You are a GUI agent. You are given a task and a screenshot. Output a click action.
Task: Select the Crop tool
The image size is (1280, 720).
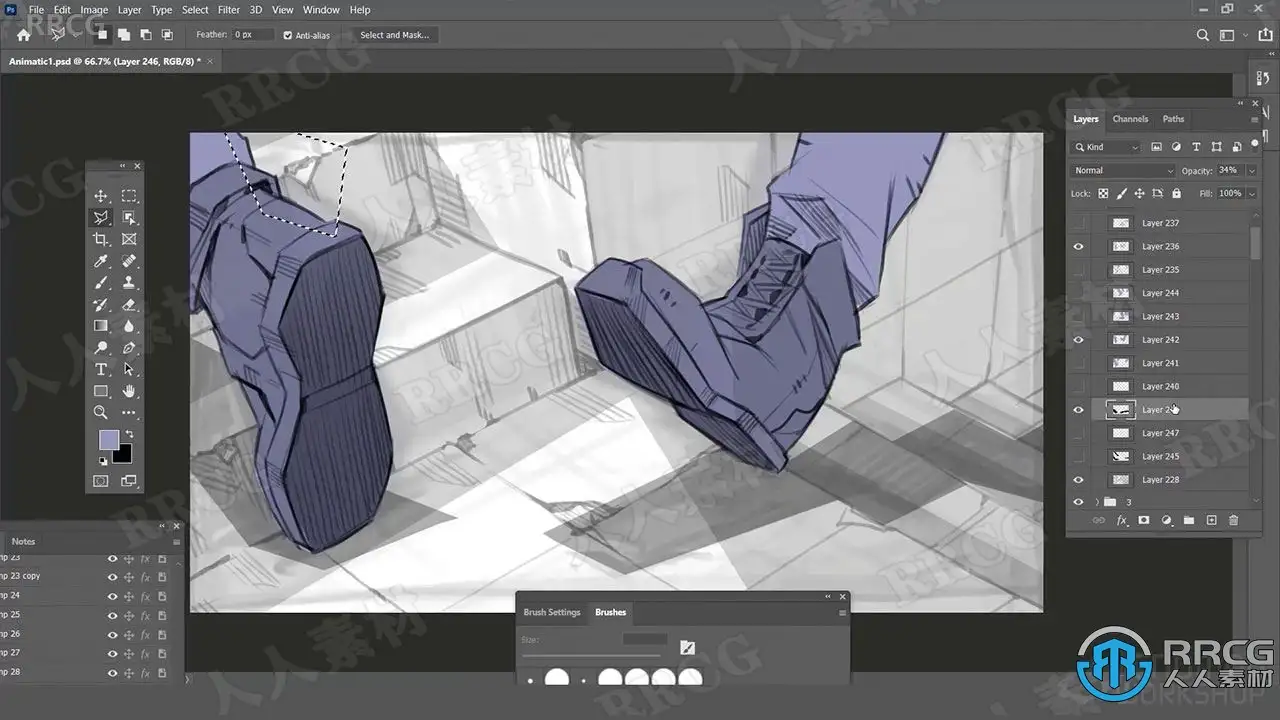pyautogui.click(x=101, y=240)
